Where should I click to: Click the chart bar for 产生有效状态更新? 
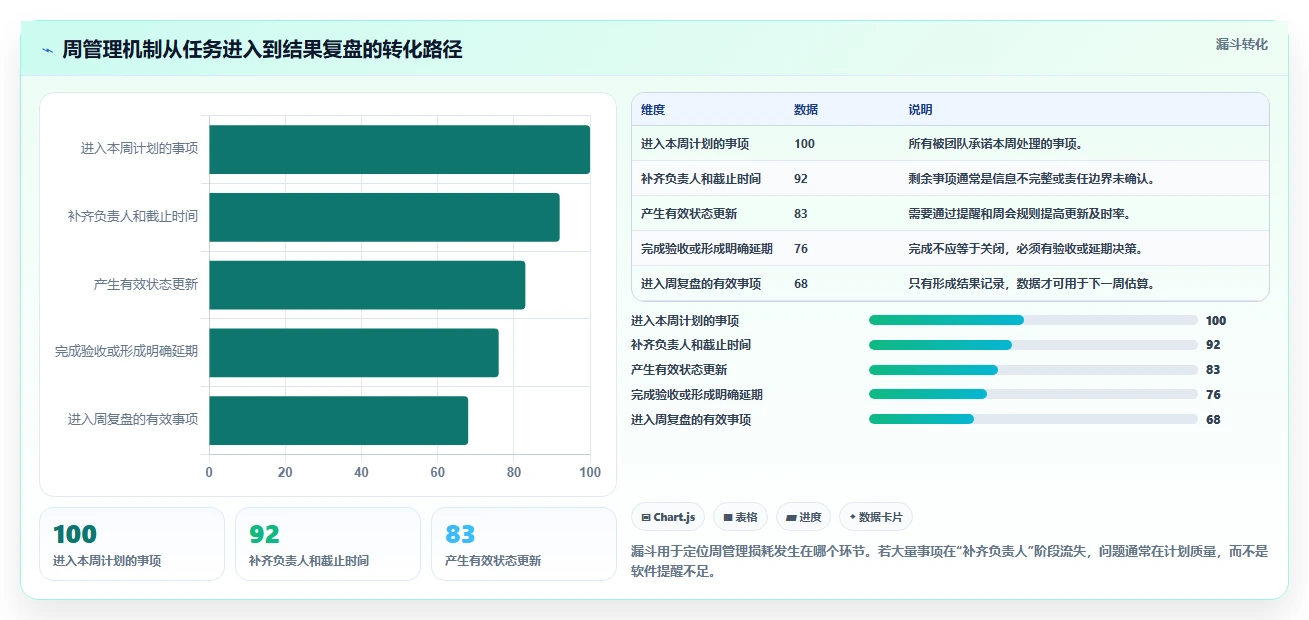coord(367,285)
